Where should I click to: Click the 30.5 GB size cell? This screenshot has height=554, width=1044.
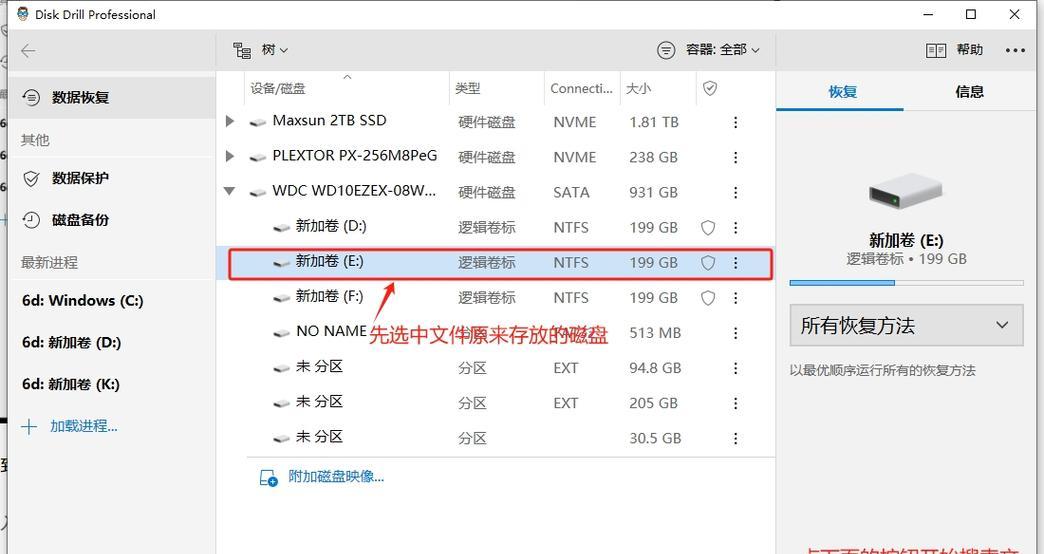[x=654, y=439]
